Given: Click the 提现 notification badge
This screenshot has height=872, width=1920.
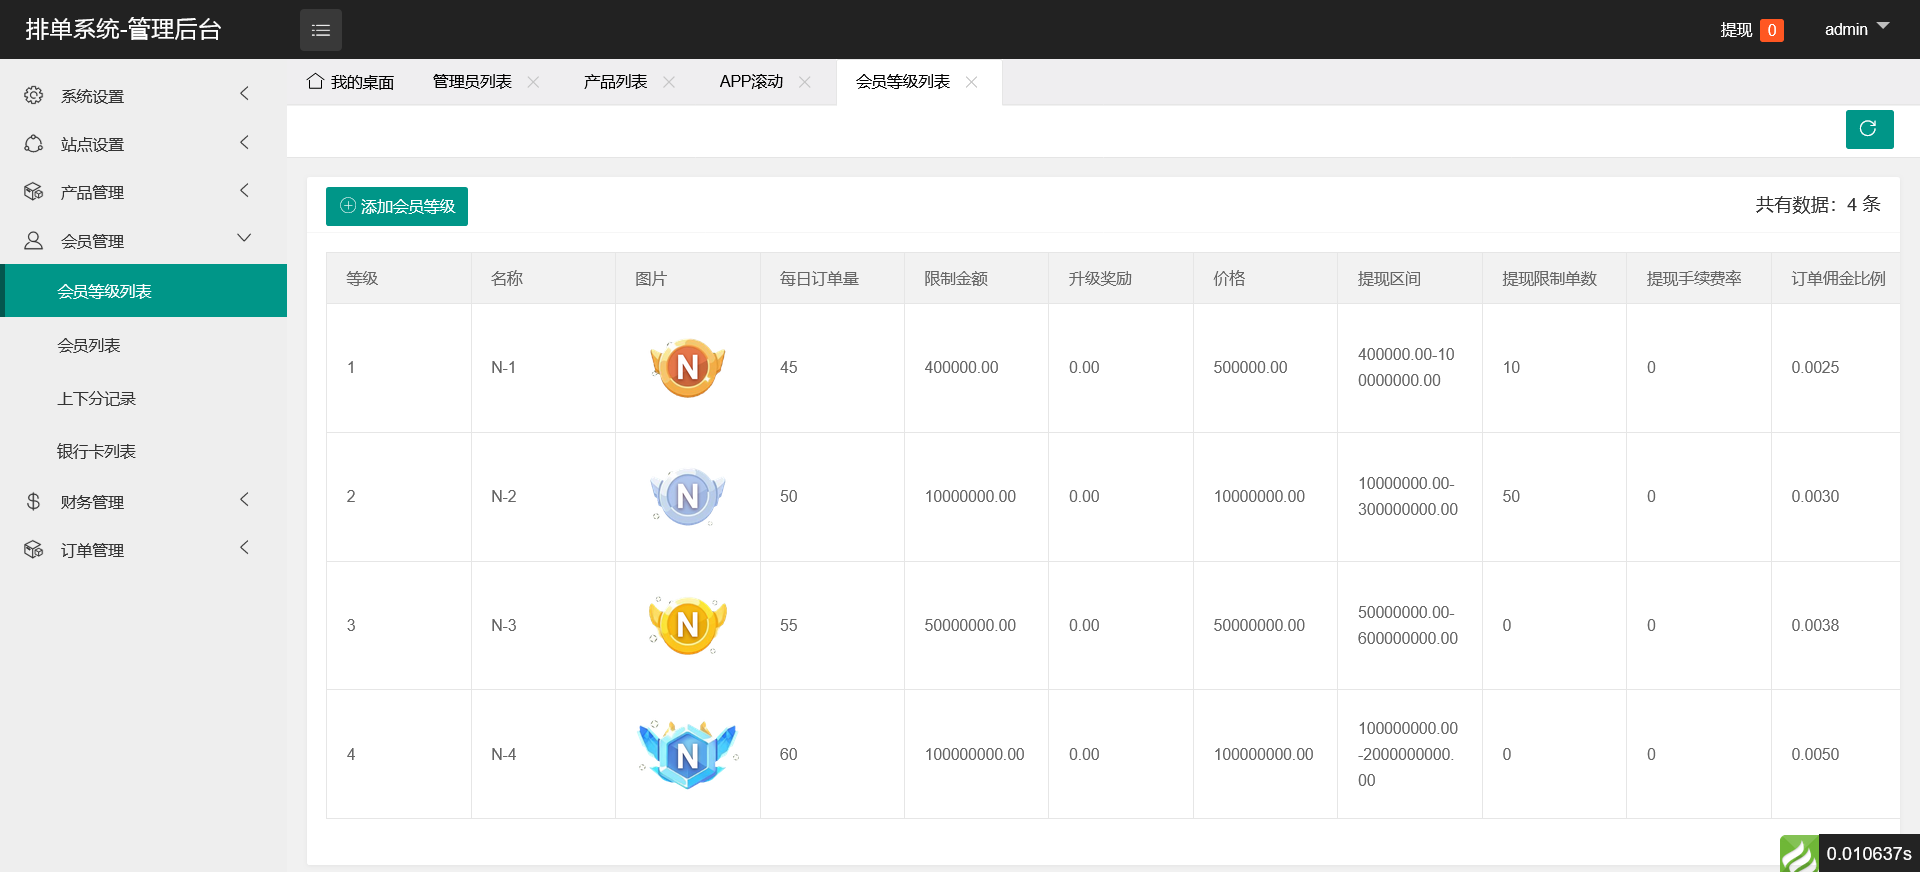Looking at the screenshot, I should tap(1771, 30).
